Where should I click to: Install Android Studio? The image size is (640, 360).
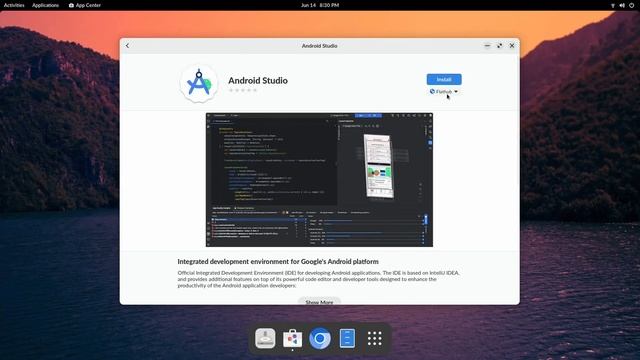click(444, 79)
